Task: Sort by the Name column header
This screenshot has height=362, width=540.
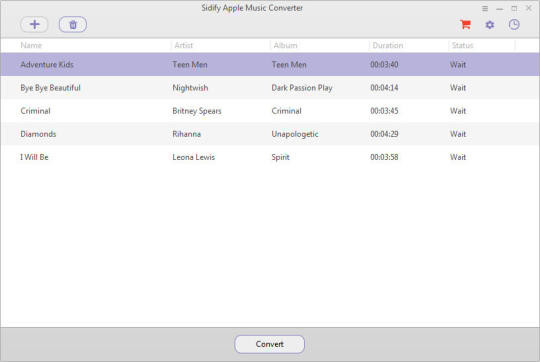Action: (31, 45)
